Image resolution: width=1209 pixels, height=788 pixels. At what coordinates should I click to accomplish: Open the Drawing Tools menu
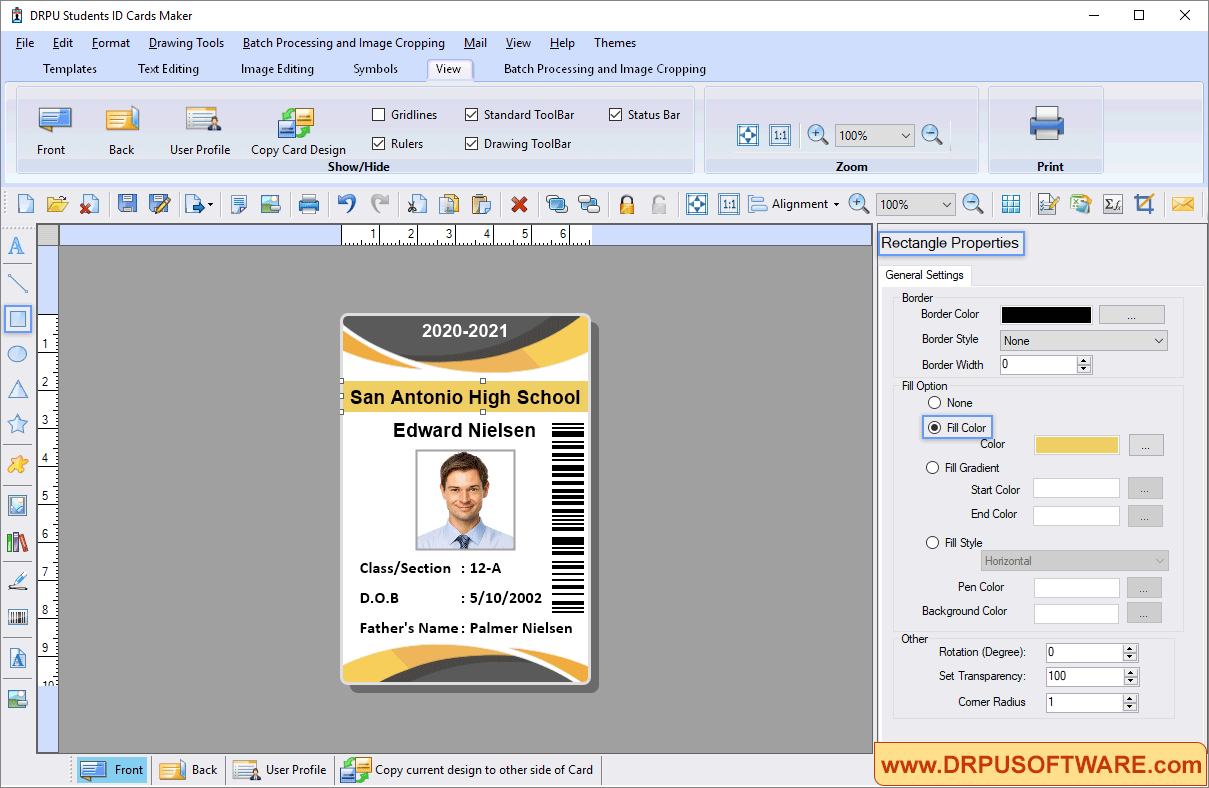(x=186, y=43)
